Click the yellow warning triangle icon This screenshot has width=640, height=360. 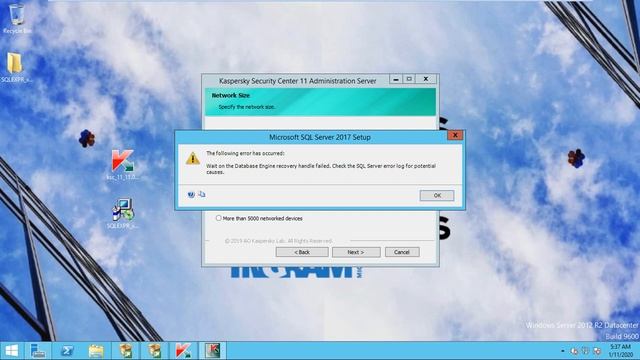click(193, 158)
